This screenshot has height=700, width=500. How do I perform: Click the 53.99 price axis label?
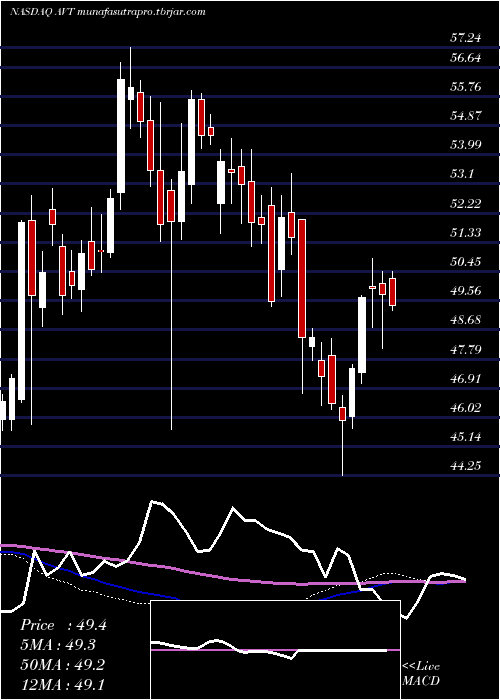466,145
